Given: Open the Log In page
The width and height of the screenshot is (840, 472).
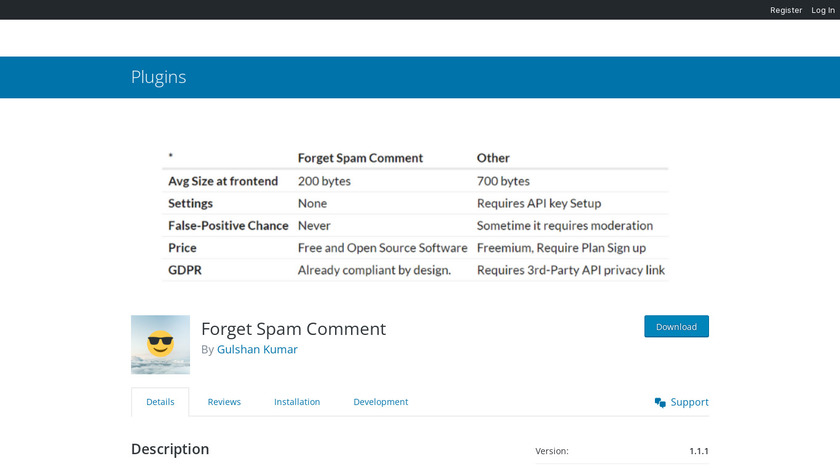Looking at the screenshot, I should (822, 10).
